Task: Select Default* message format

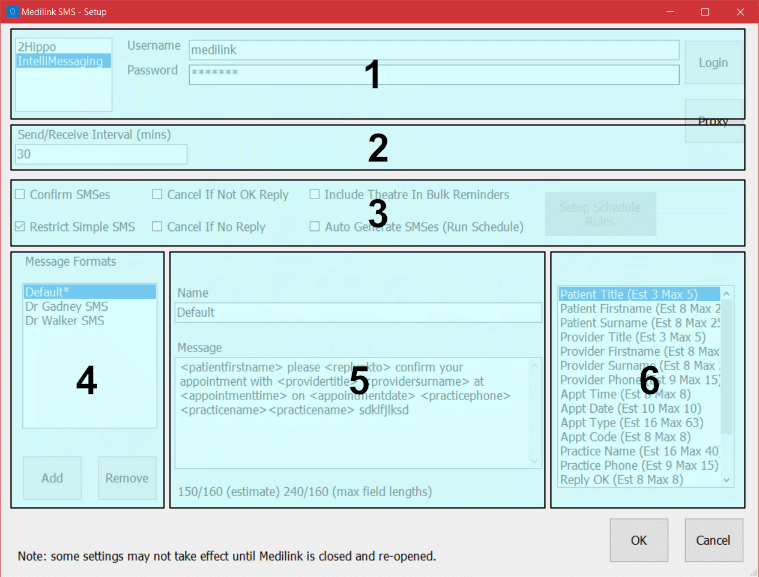Action: point(90,292)
